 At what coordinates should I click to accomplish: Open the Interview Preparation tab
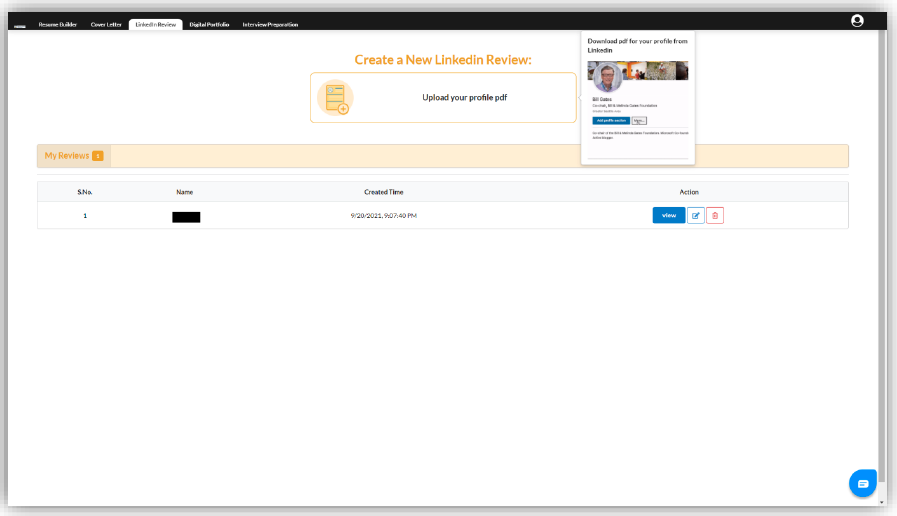270,24
